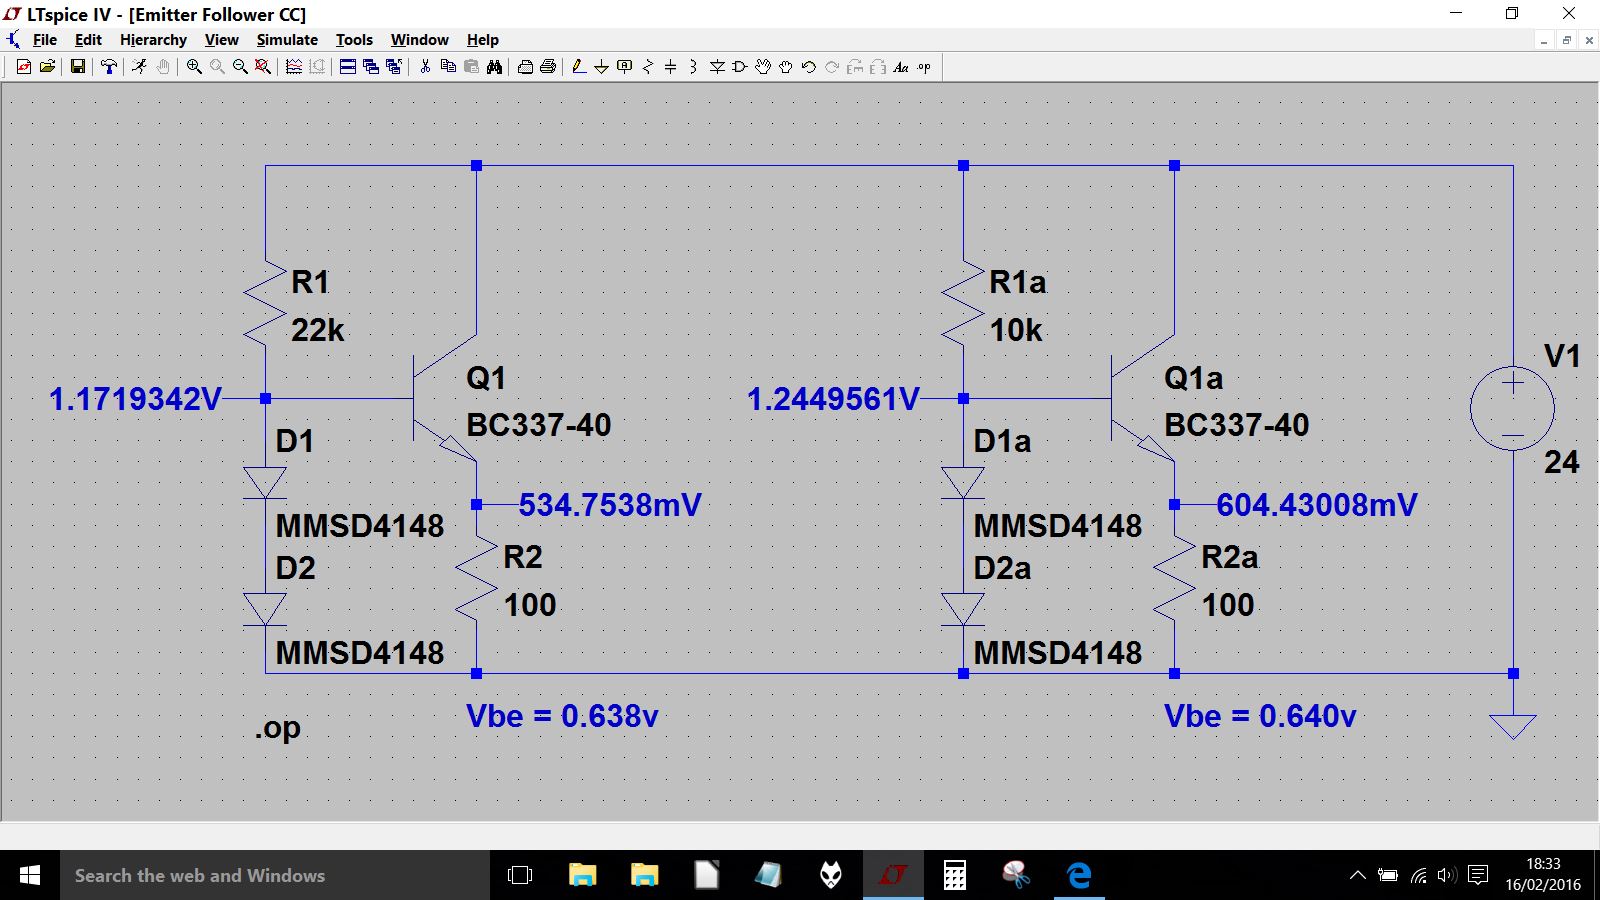Open a file with the folder icon
The height and width of the screenshot is (900, 1600).
(47, 67)
